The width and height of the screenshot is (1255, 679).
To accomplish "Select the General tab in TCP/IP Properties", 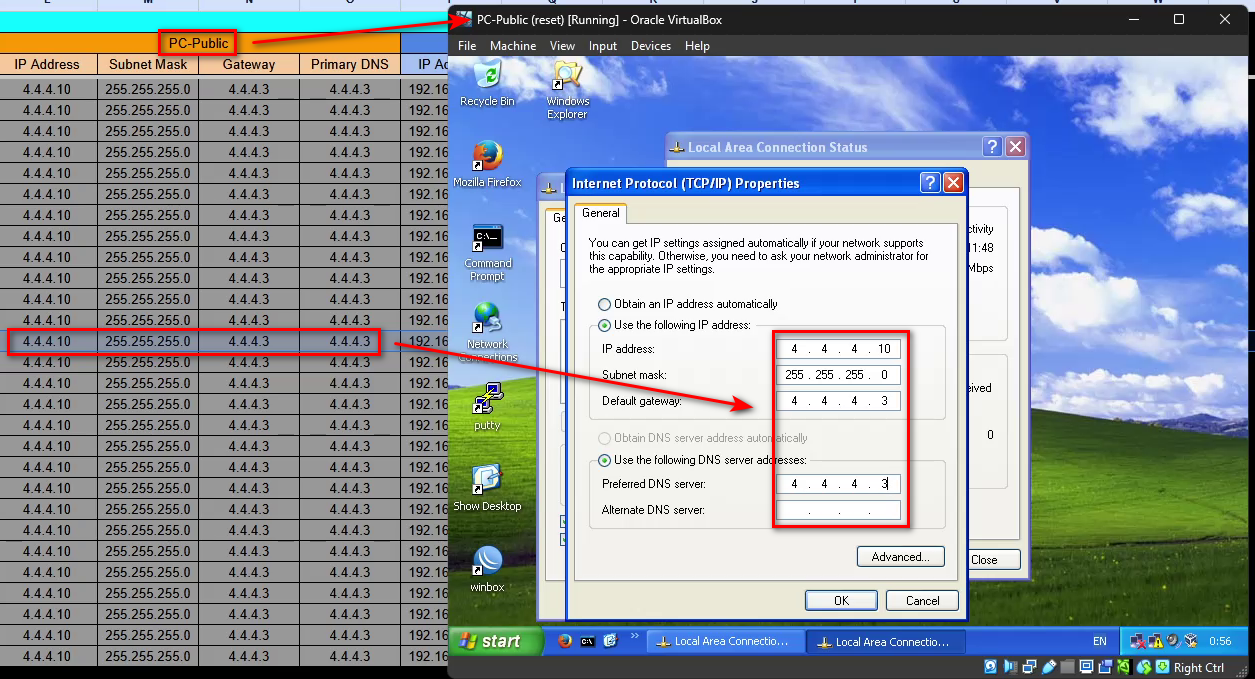I will coord(600,213).
